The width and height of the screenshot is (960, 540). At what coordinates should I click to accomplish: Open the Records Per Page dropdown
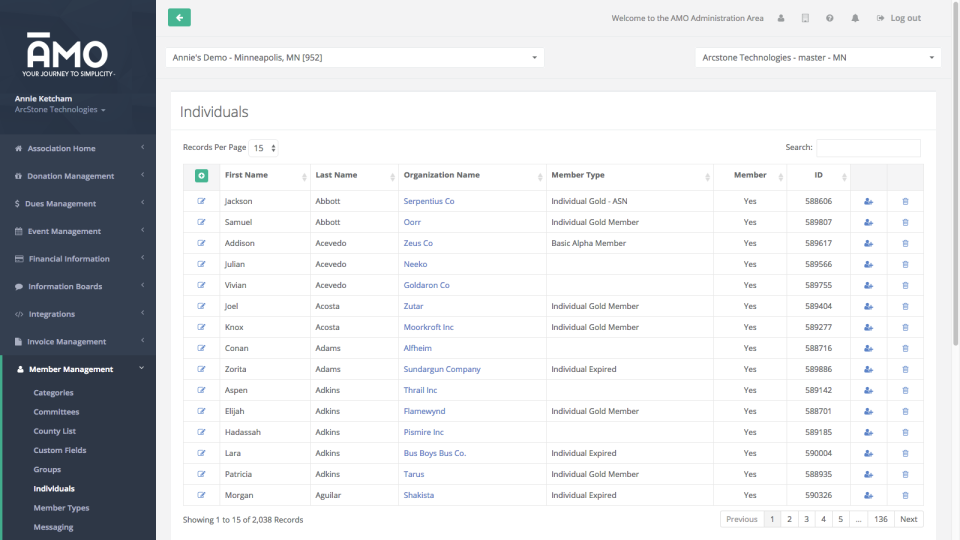265,148
